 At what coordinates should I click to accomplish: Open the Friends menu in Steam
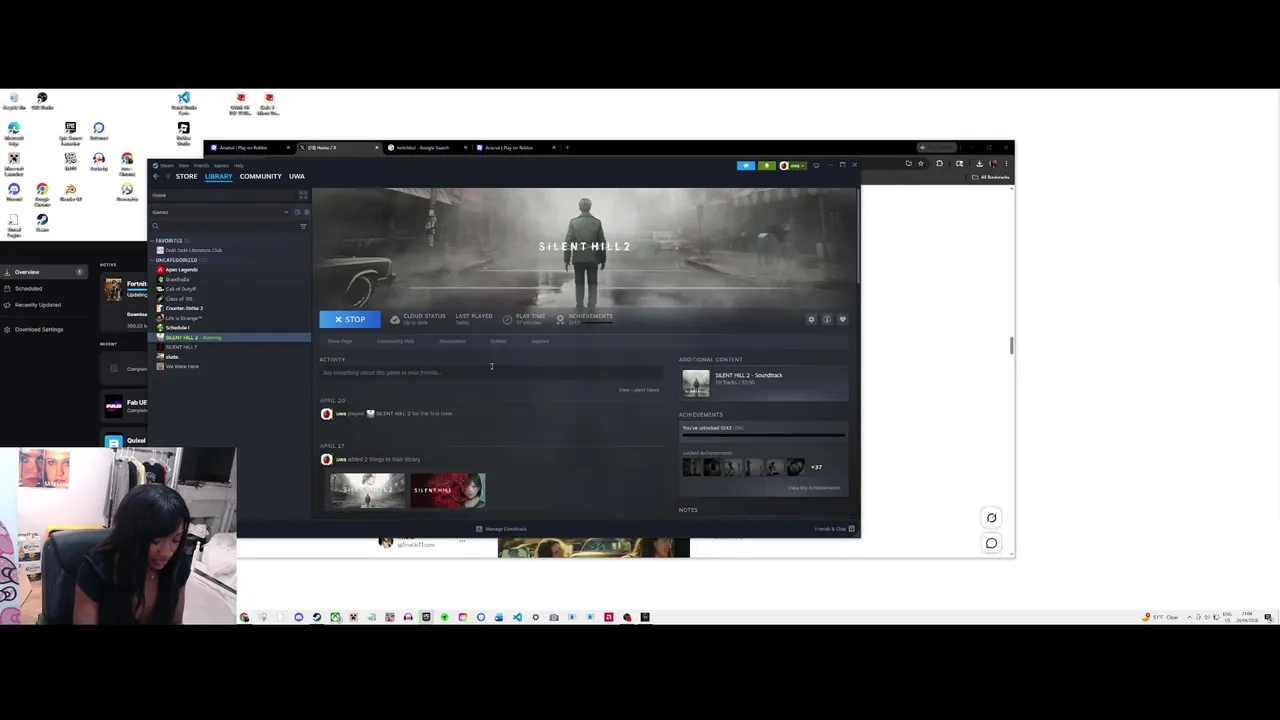tap(201, 165)
